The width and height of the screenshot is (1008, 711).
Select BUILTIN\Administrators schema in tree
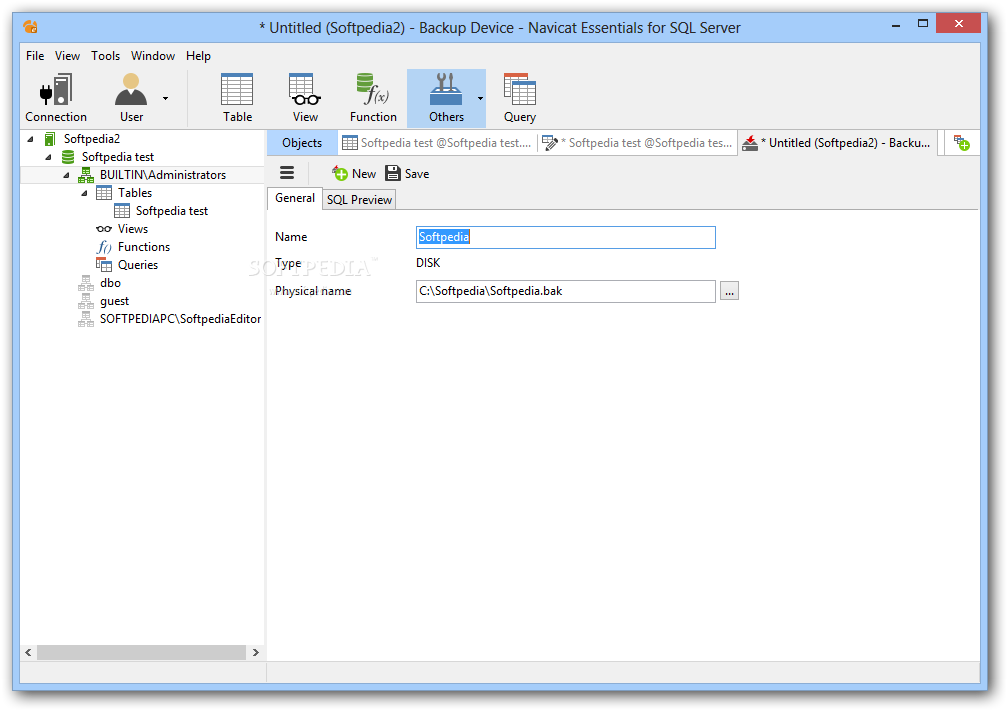click(163, 175)
